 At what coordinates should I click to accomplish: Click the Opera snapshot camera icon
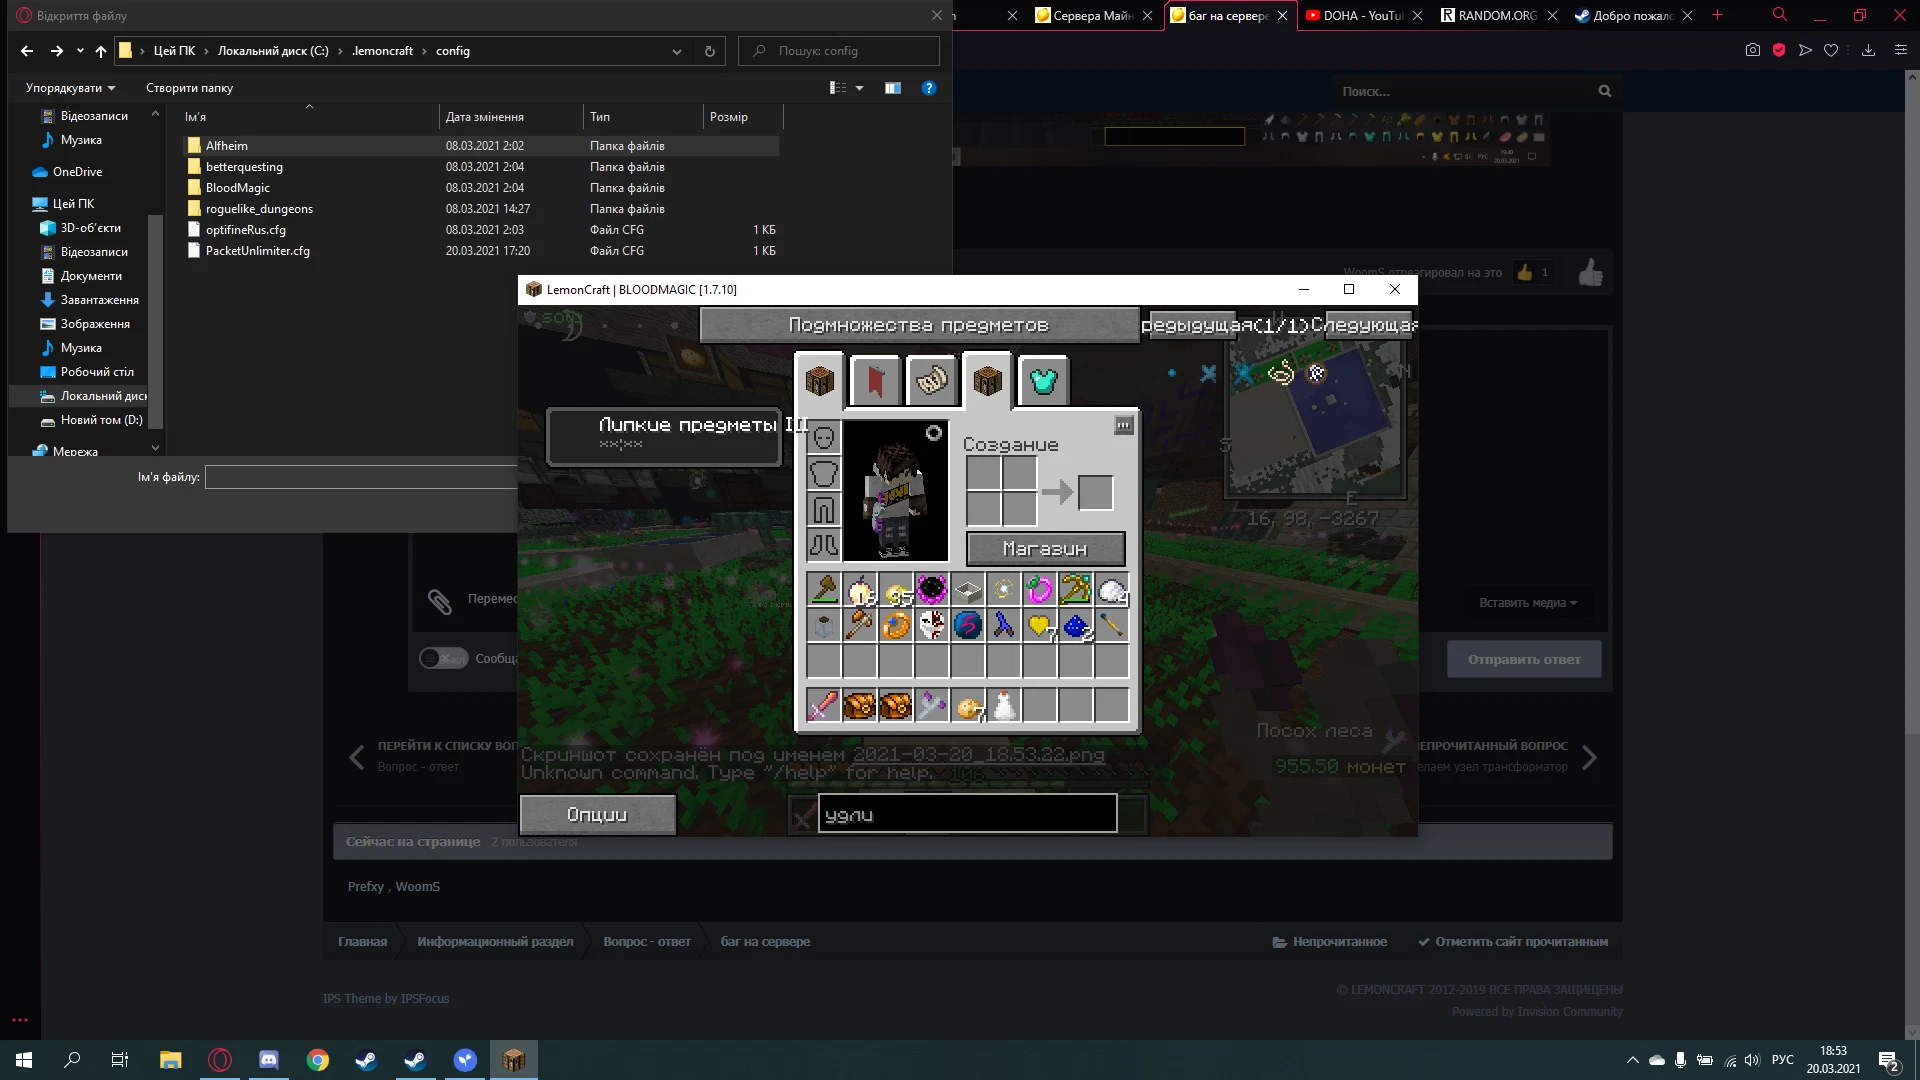(x=1753, y=50)
